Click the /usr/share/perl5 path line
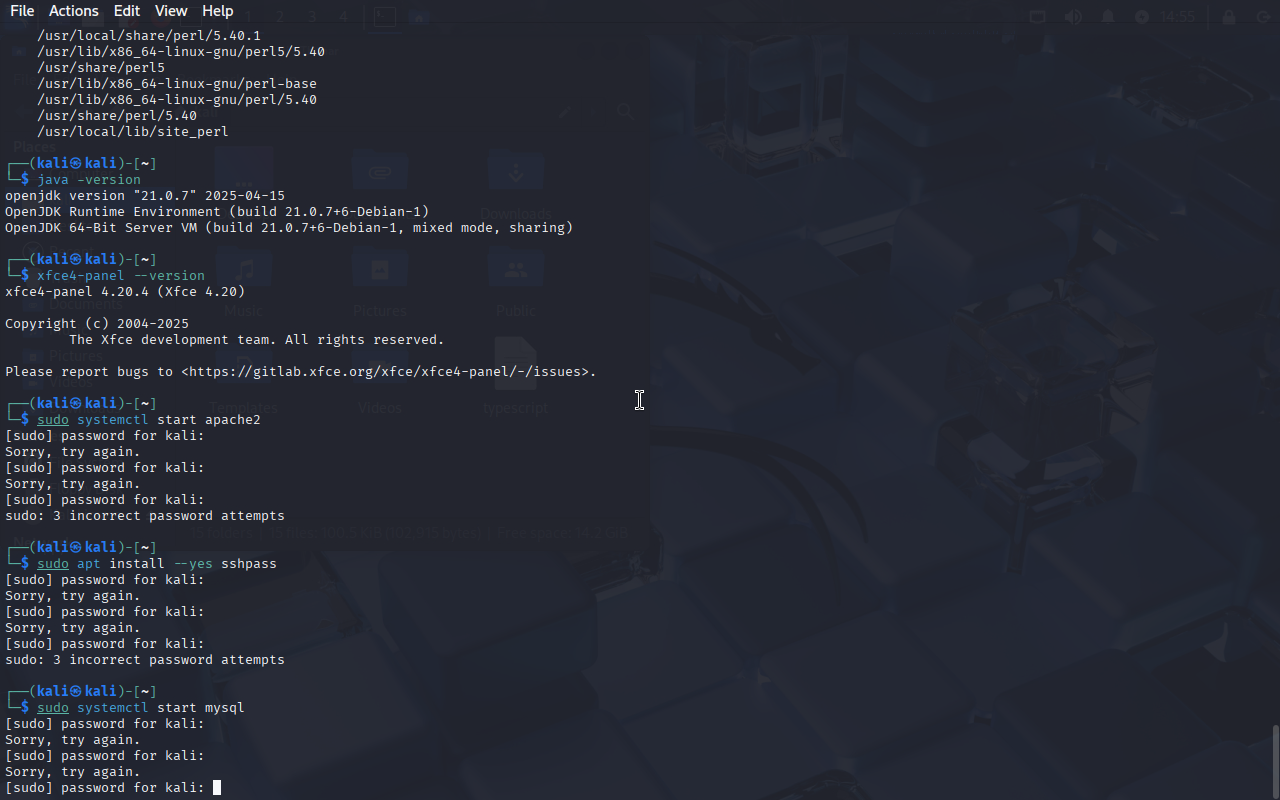The image size is (1280, 800). click(101, 68)
